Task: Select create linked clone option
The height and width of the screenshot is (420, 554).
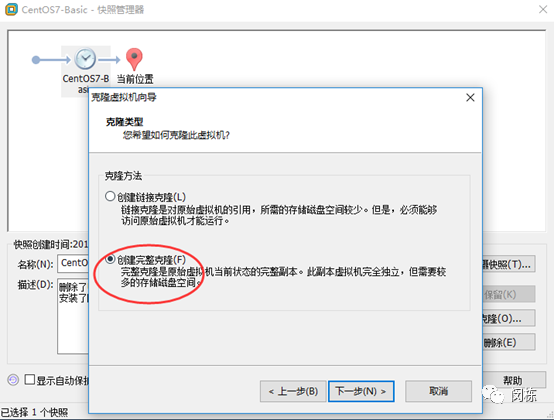Action: [x=110, y=196]
